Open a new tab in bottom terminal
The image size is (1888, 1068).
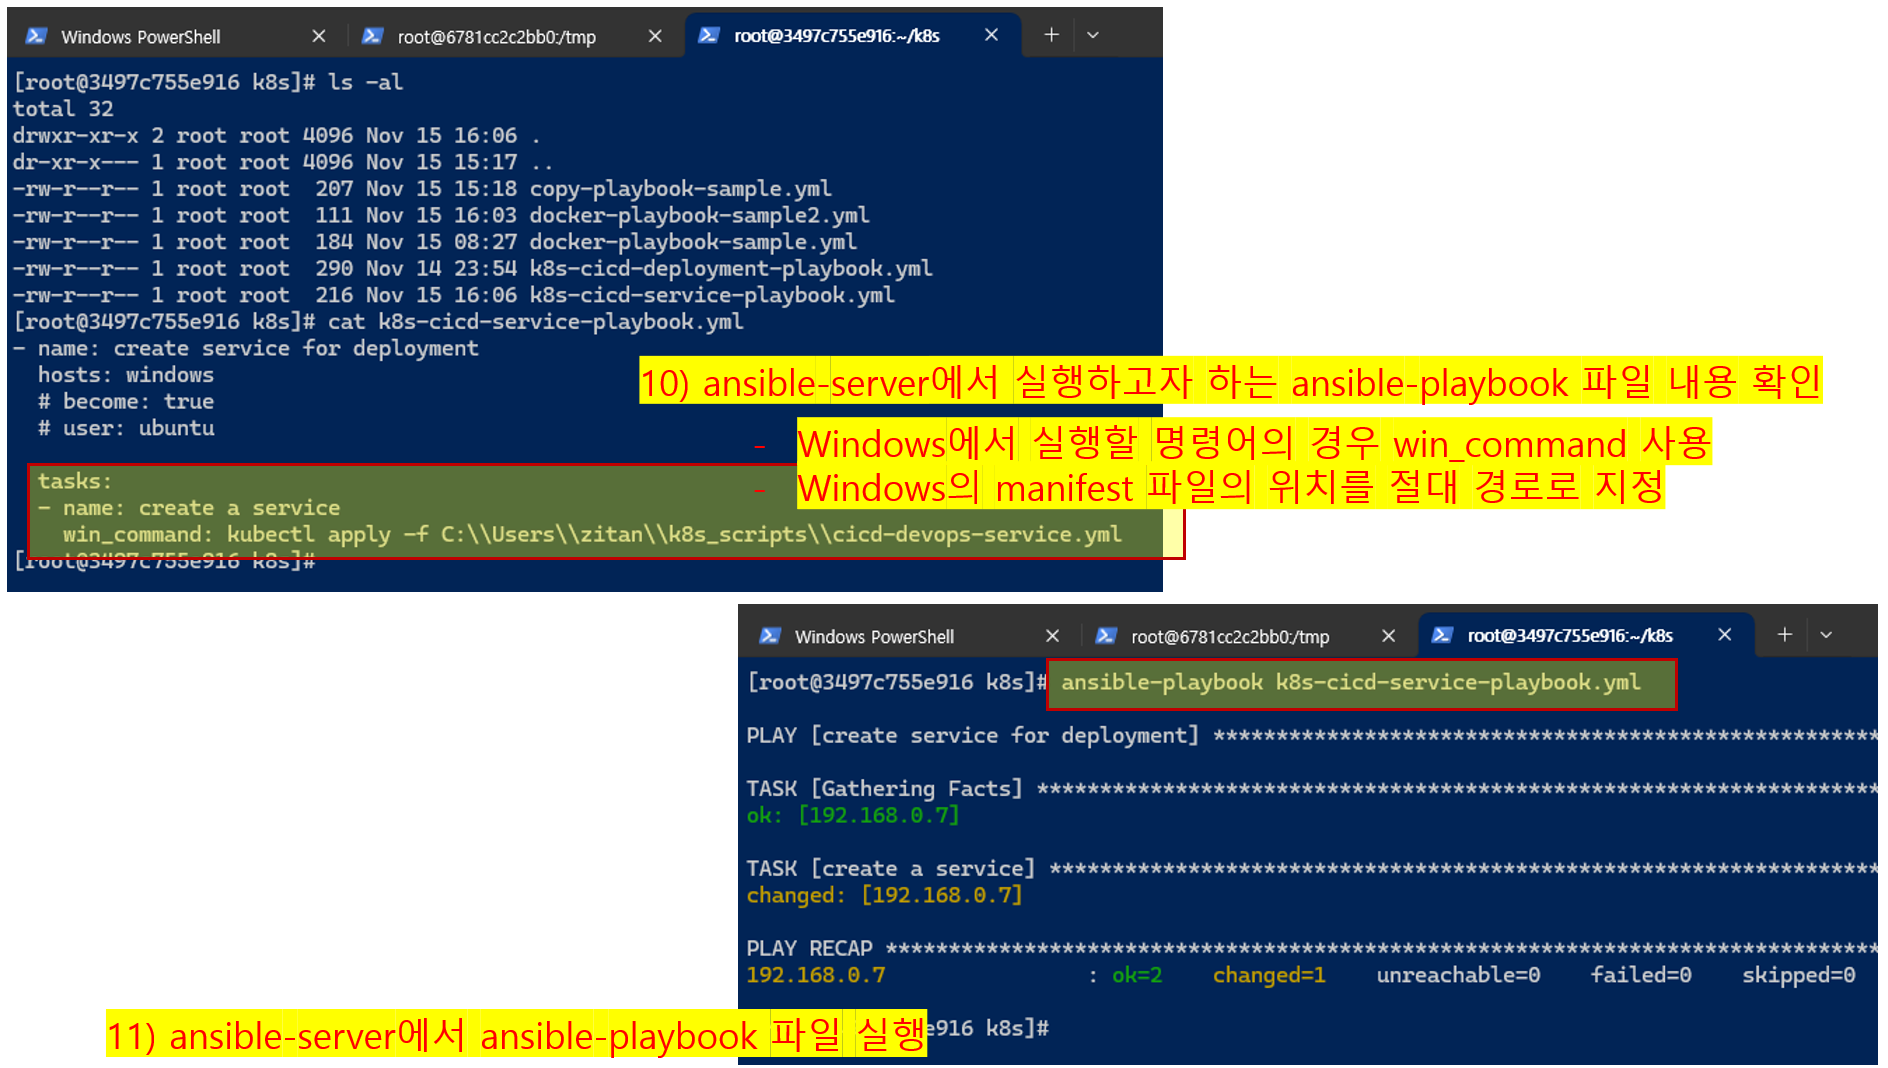click(x=1784, y=635)
